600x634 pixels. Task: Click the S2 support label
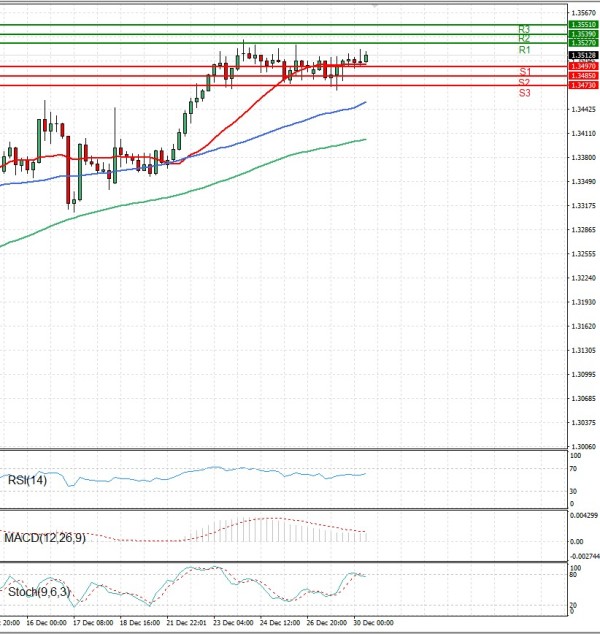[524, 82]
